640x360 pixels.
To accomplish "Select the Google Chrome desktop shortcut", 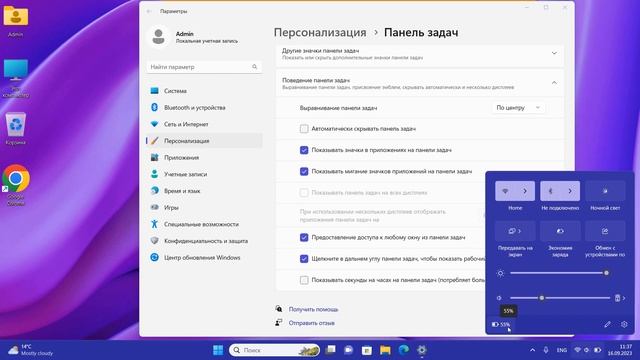I will click(16, 185).
